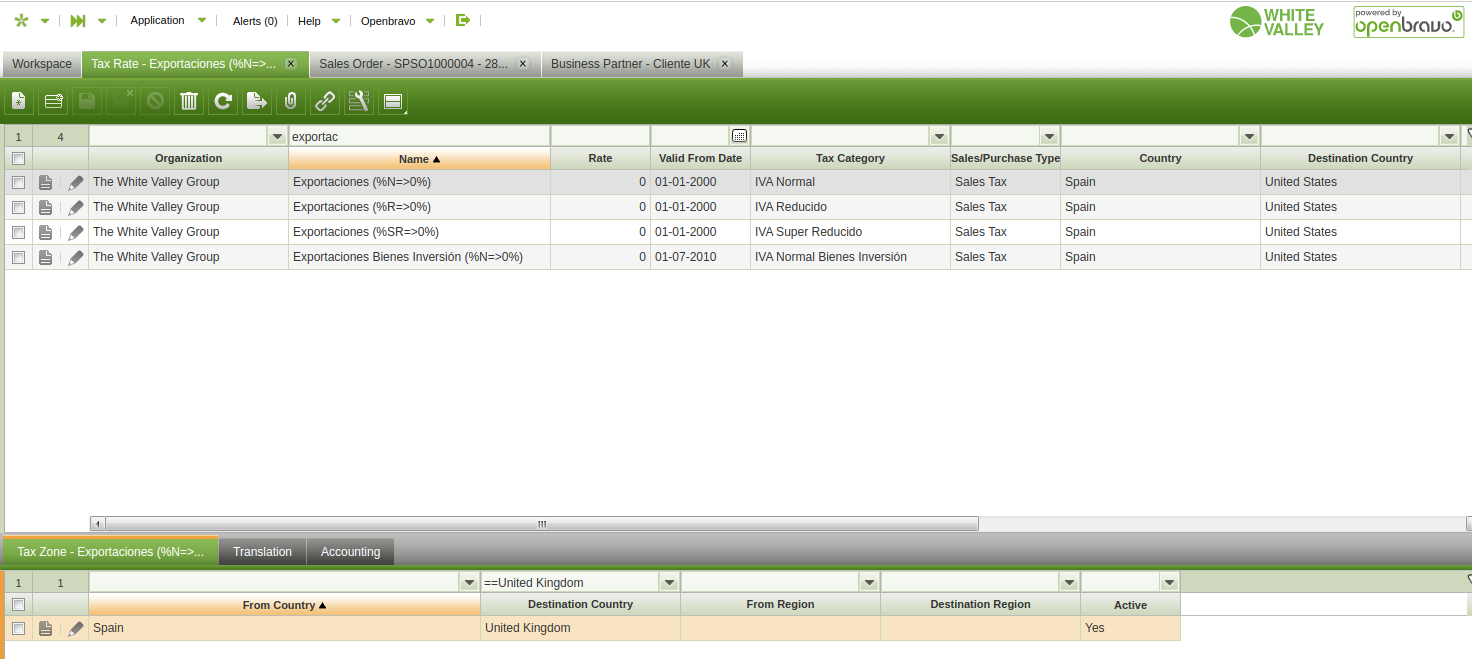Screen dimensions: 1472x659
Task: Open the Accounting subtab
Action: [x=350, y=552]
